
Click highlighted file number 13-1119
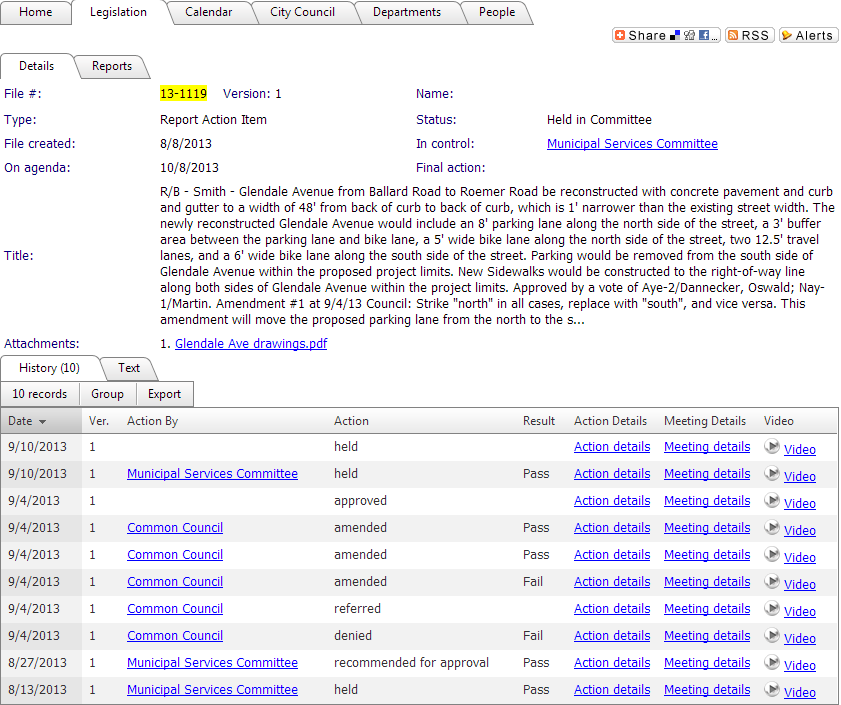(183, 94)
